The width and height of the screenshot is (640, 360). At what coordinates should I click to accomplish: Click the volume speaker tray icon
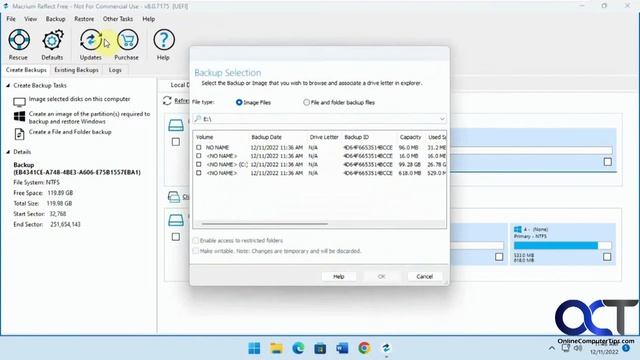pos(578,348)
